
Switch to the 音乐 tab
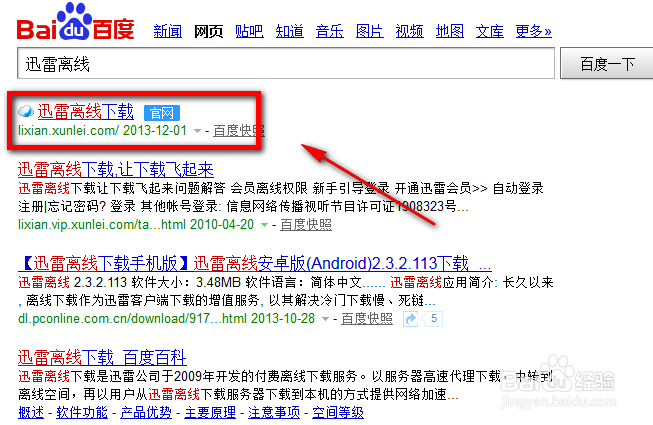[x=329, y=31]
